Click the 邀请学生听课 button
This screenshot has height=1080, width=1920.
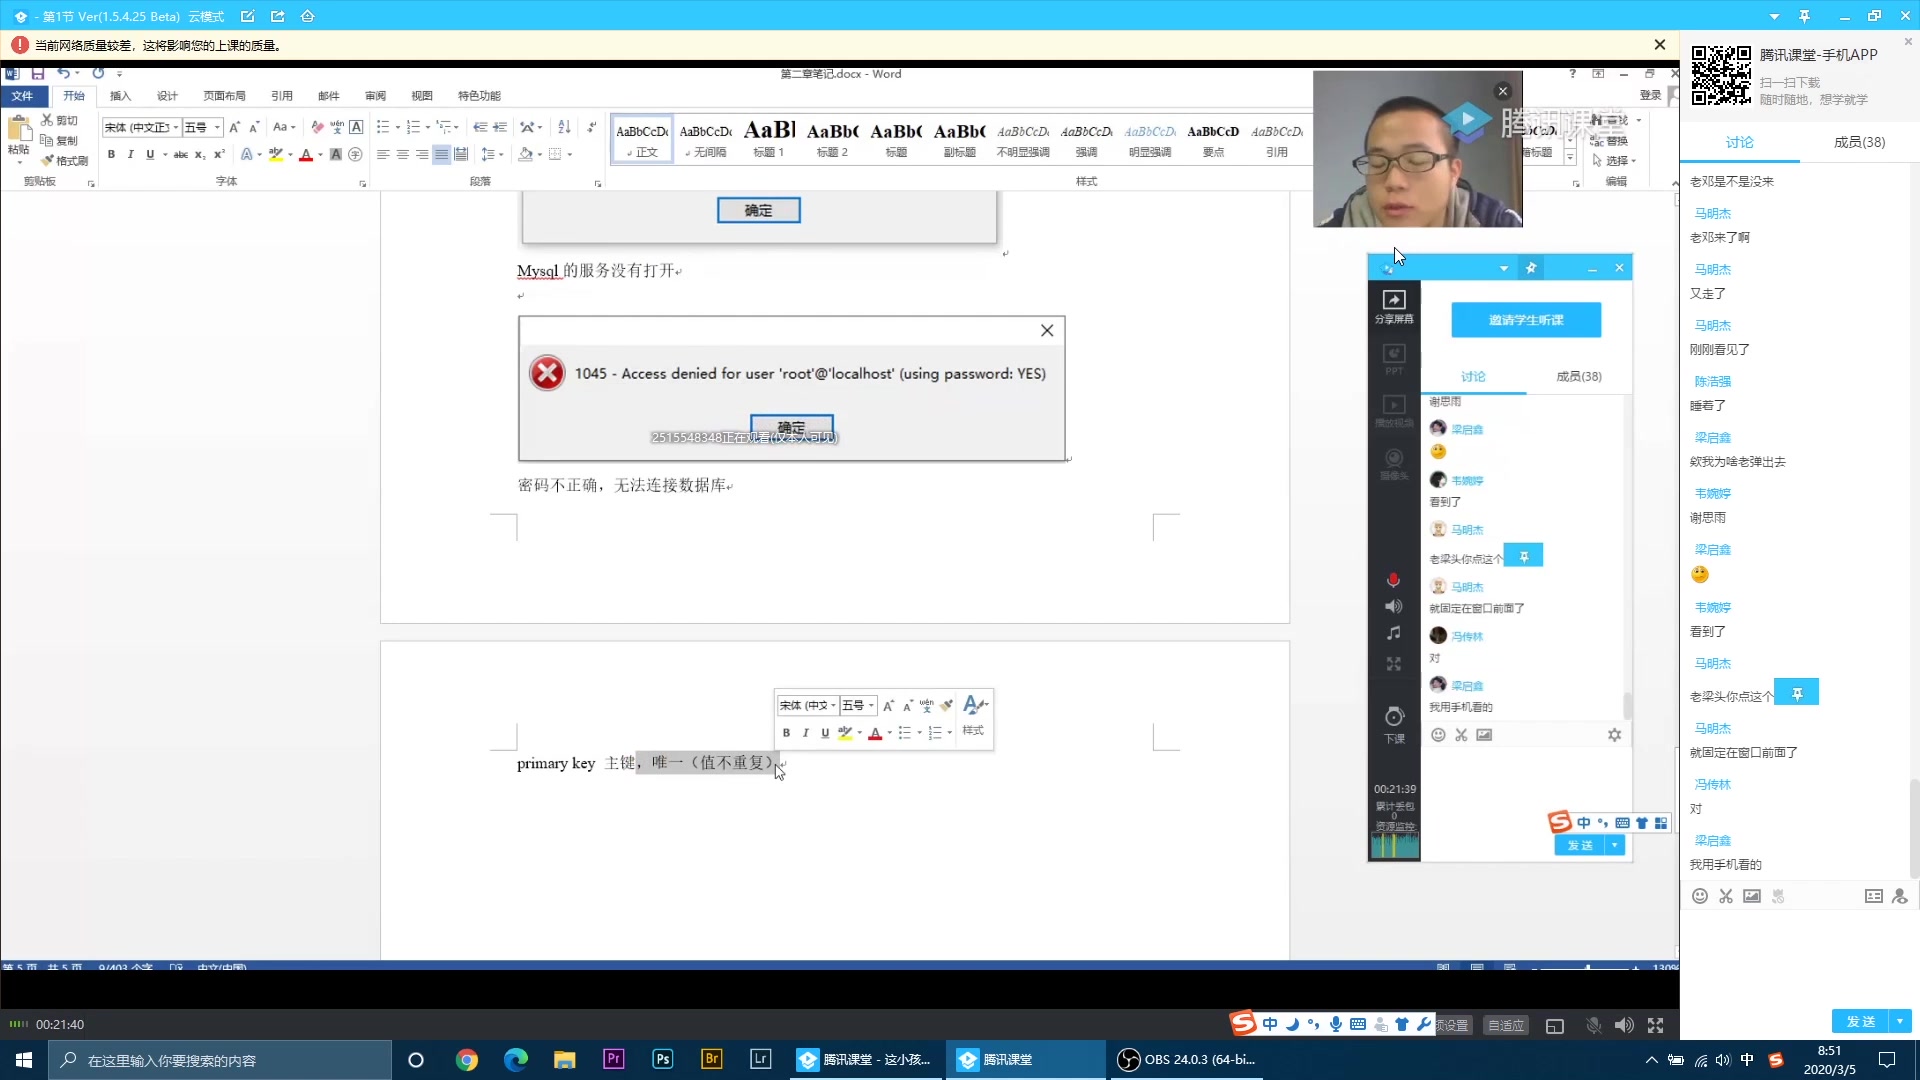tap(1525, 320)
